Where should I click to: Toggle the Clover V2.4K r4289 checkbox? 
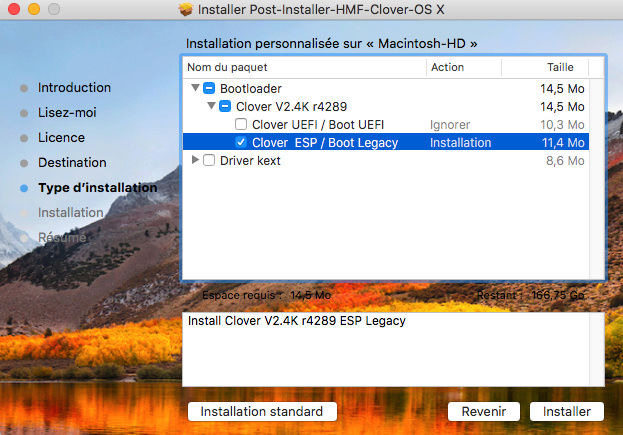(x=225, y=106)
